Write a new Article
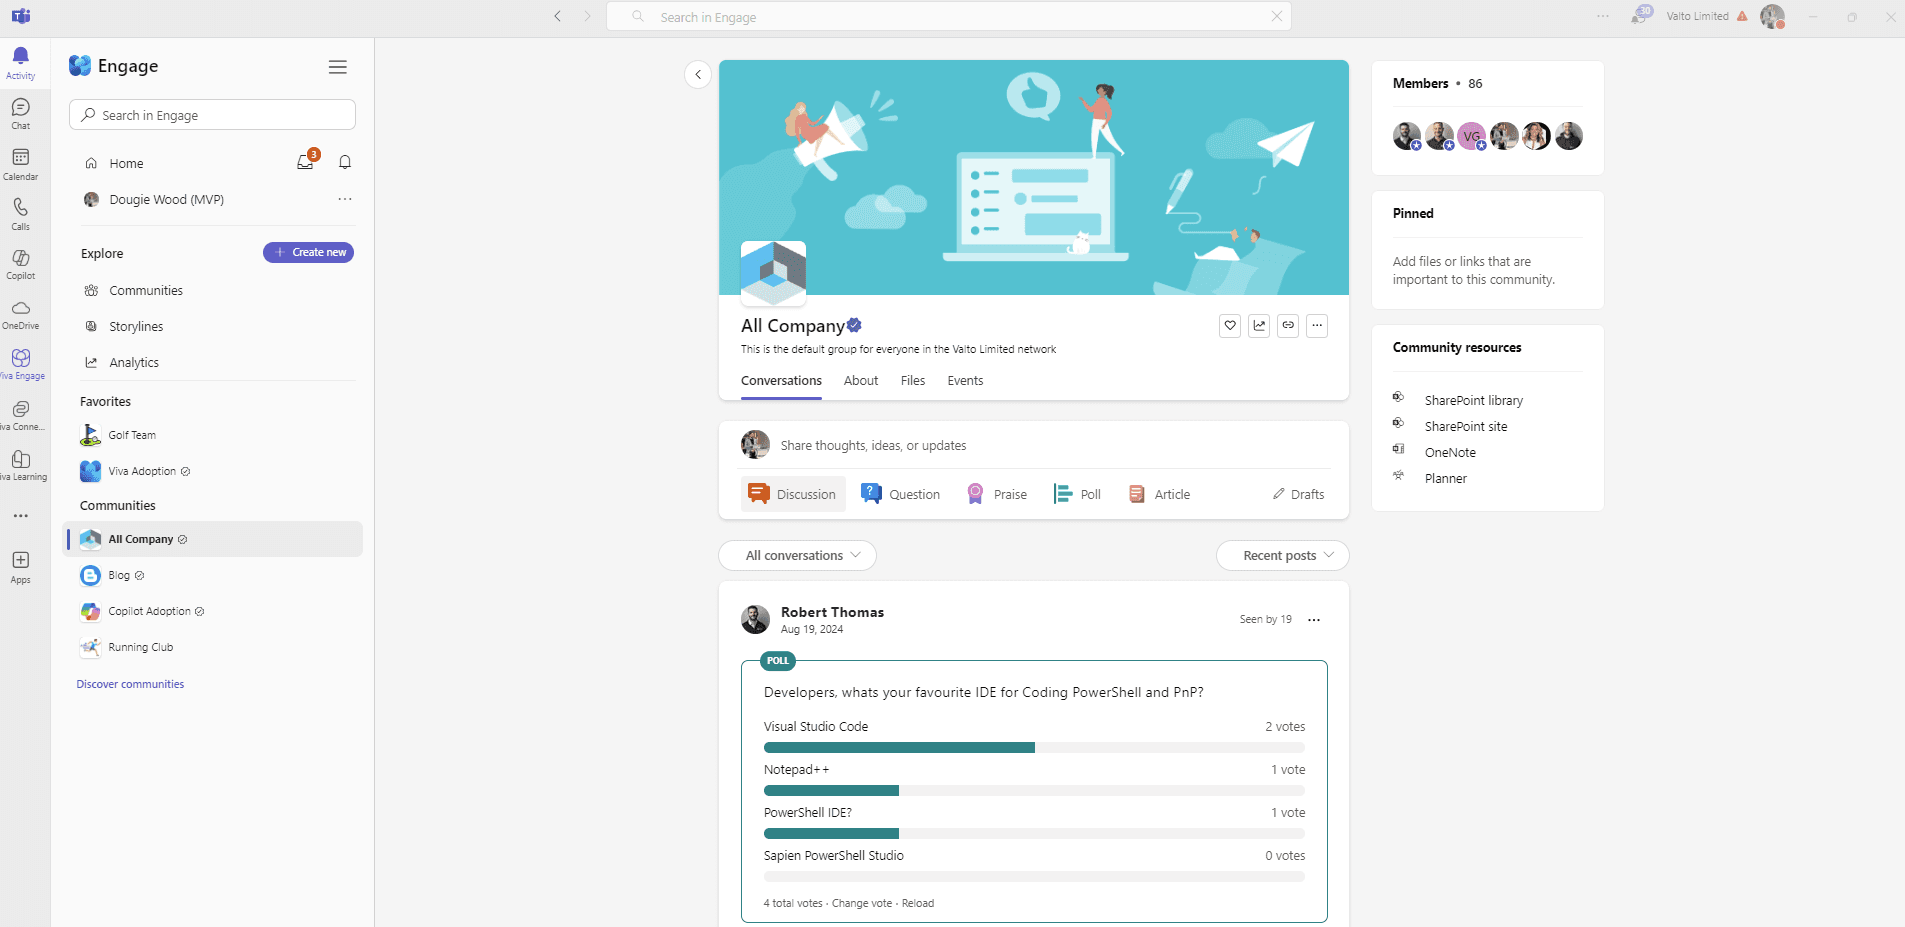The width and height of the screenshot is (1905, 927). (1159, 494)
